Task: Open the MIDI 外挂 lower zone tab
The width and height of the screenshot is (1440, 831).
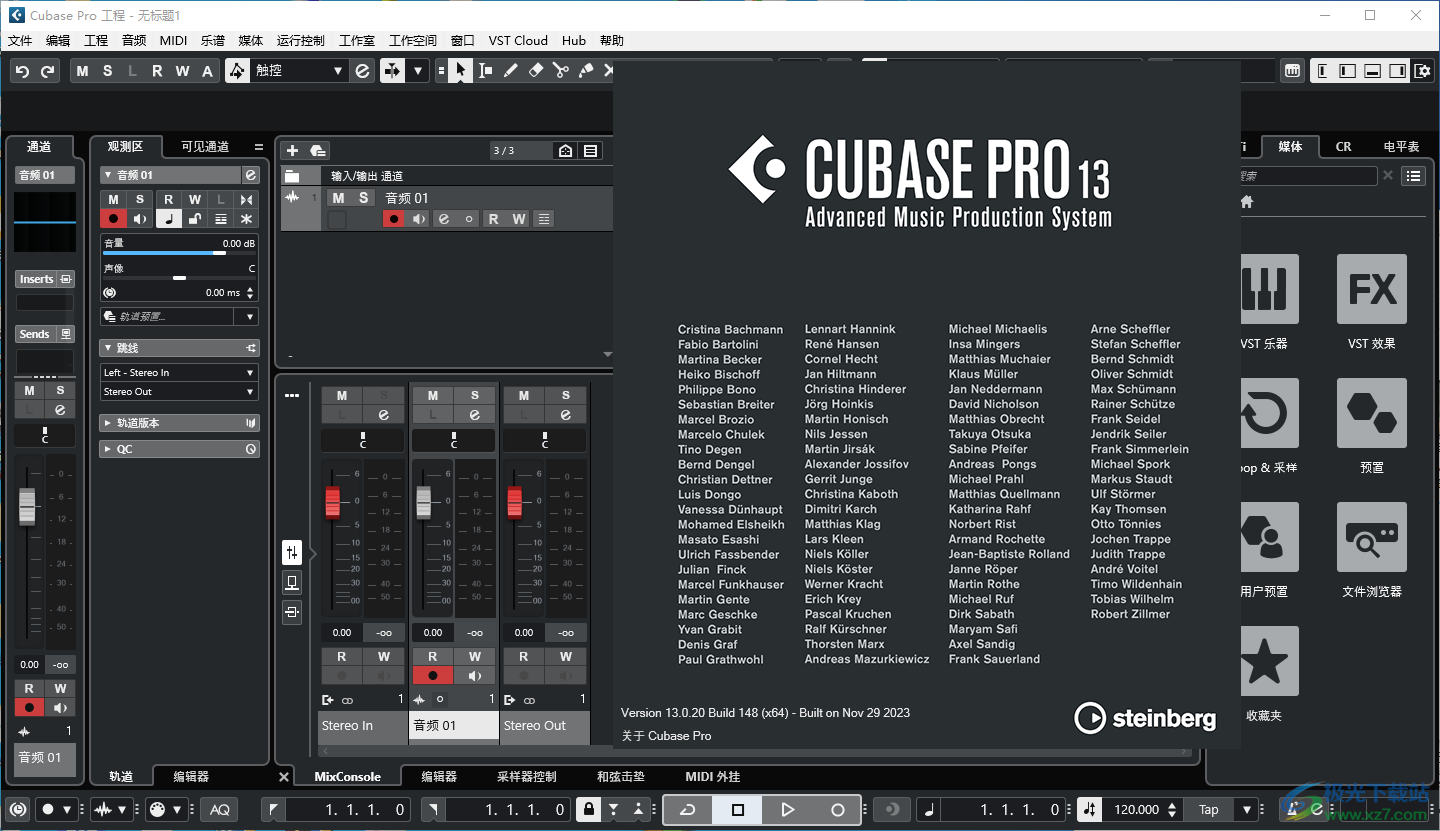Action: 713,776
